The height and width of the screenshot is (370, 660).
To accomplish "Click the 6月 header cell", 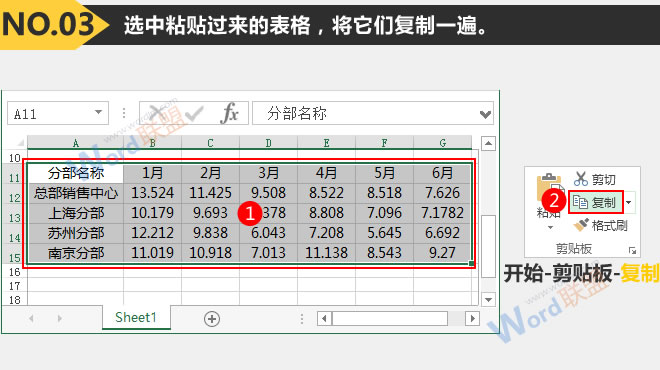I will tap(442, 173).
